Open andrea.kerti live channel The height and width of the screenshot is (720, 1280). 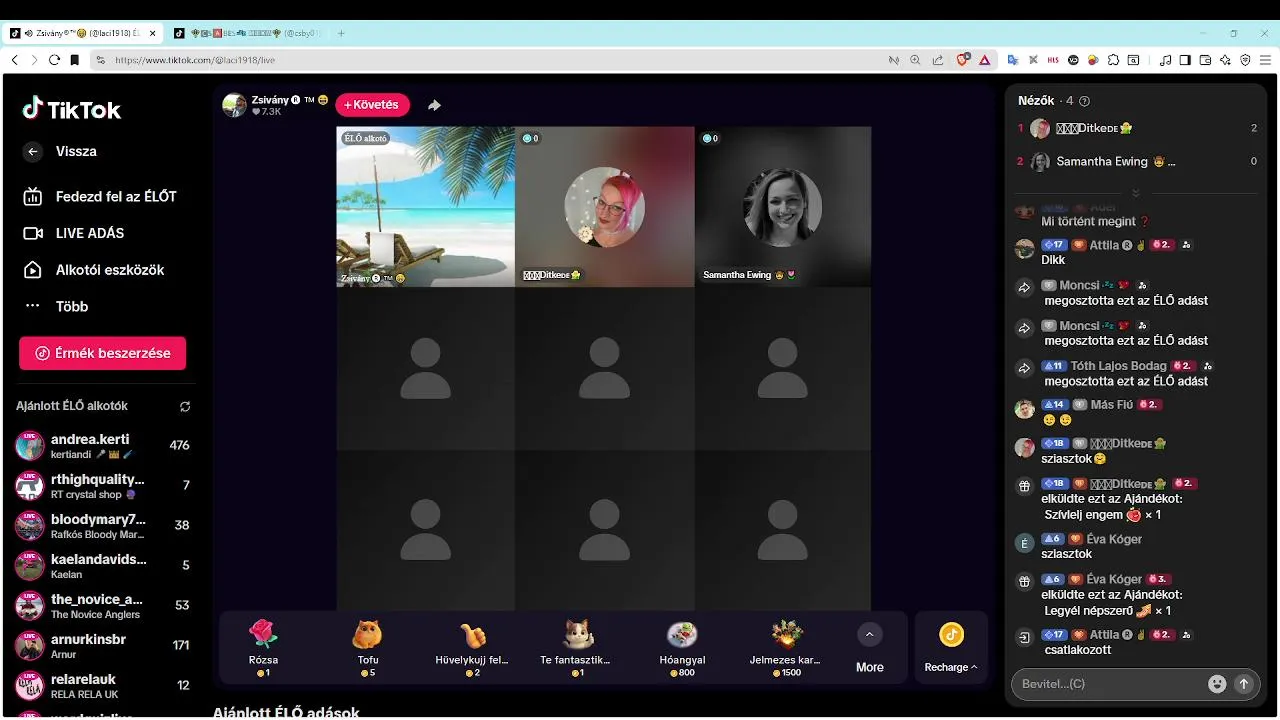102,446
